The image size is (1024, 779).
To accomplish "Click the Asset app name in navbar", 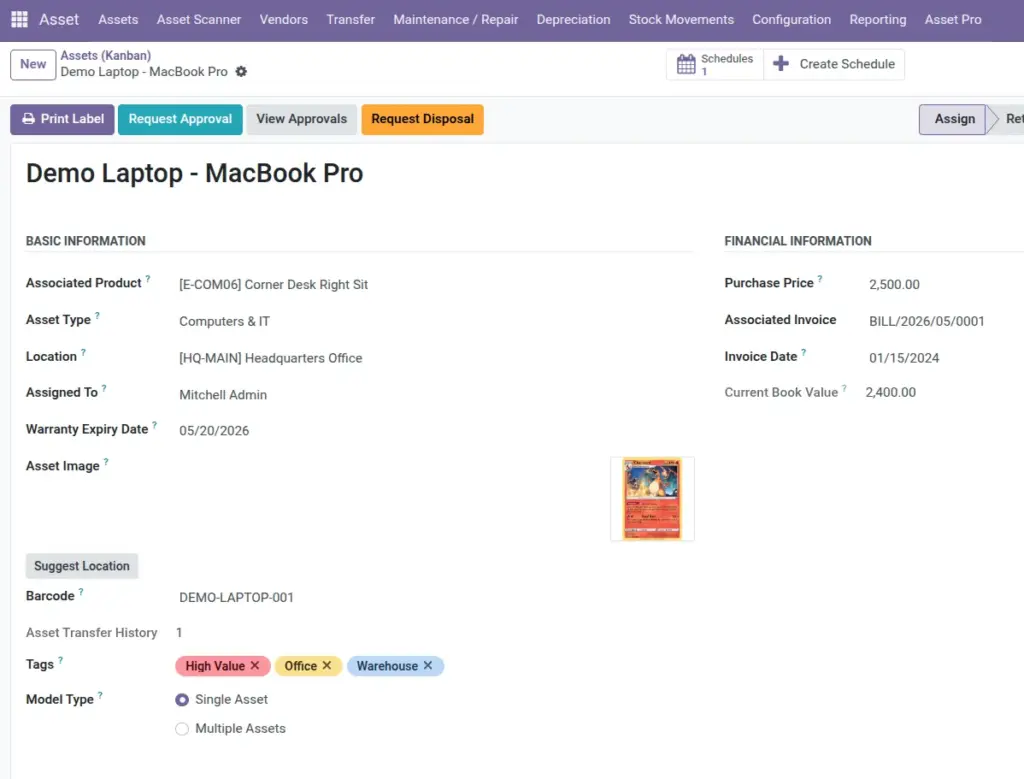I will [x=59, y=20].
